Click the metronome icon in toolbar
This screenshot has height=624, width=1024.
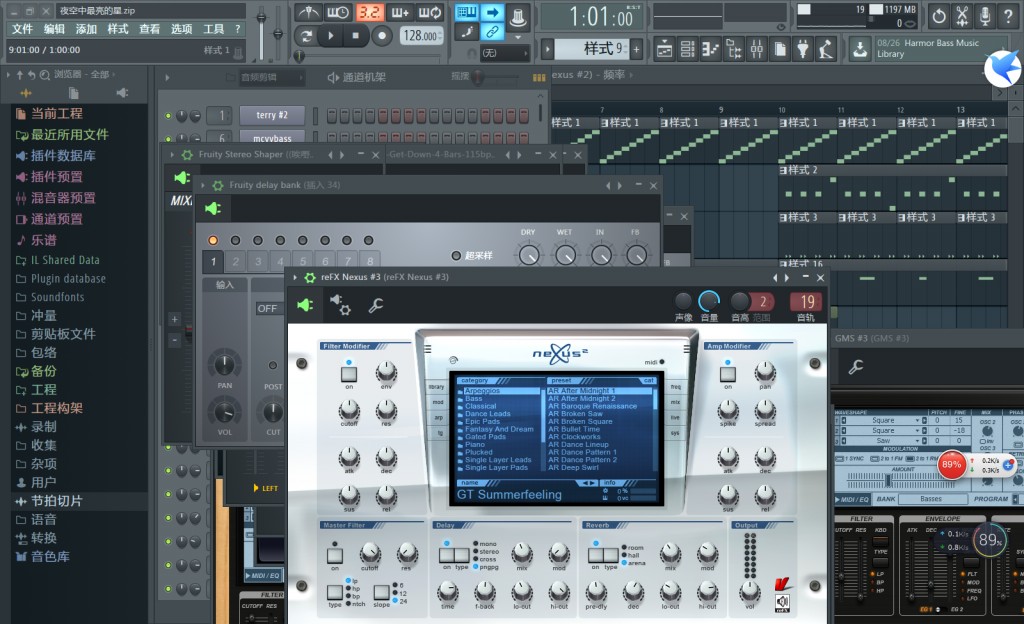click(308, 12)
